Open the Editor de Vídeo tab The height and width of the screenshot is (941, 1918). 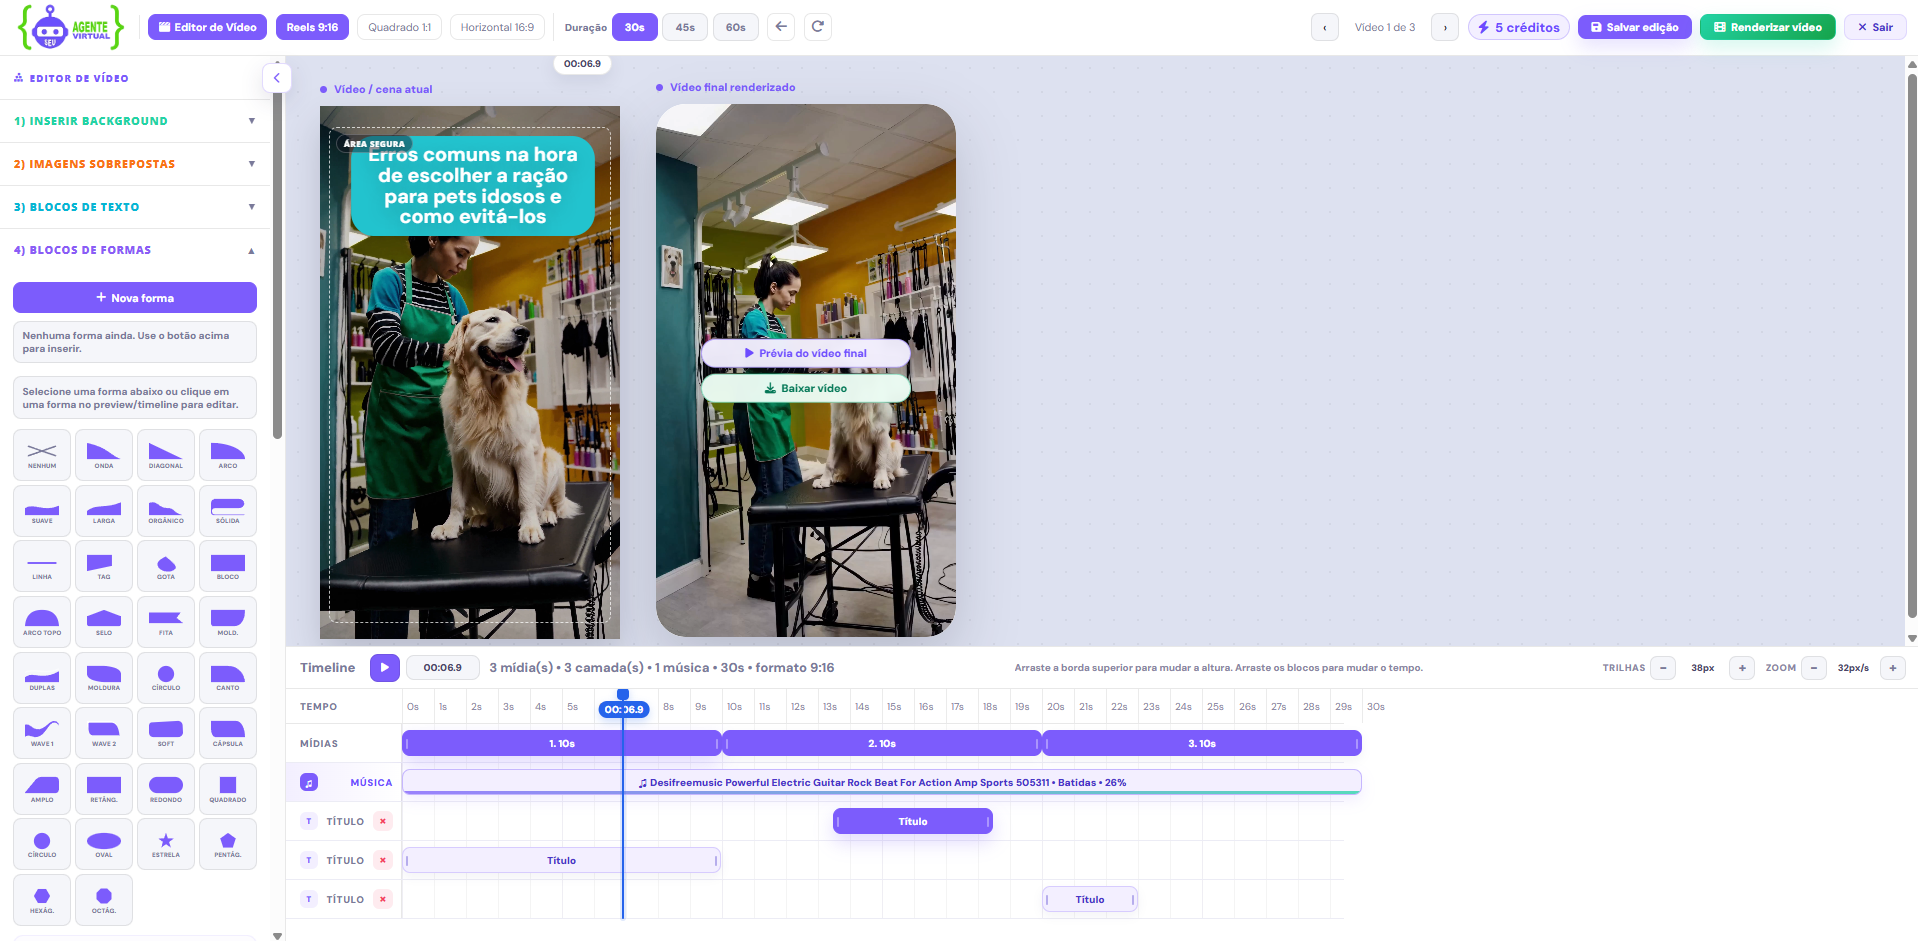pos(207,27)
